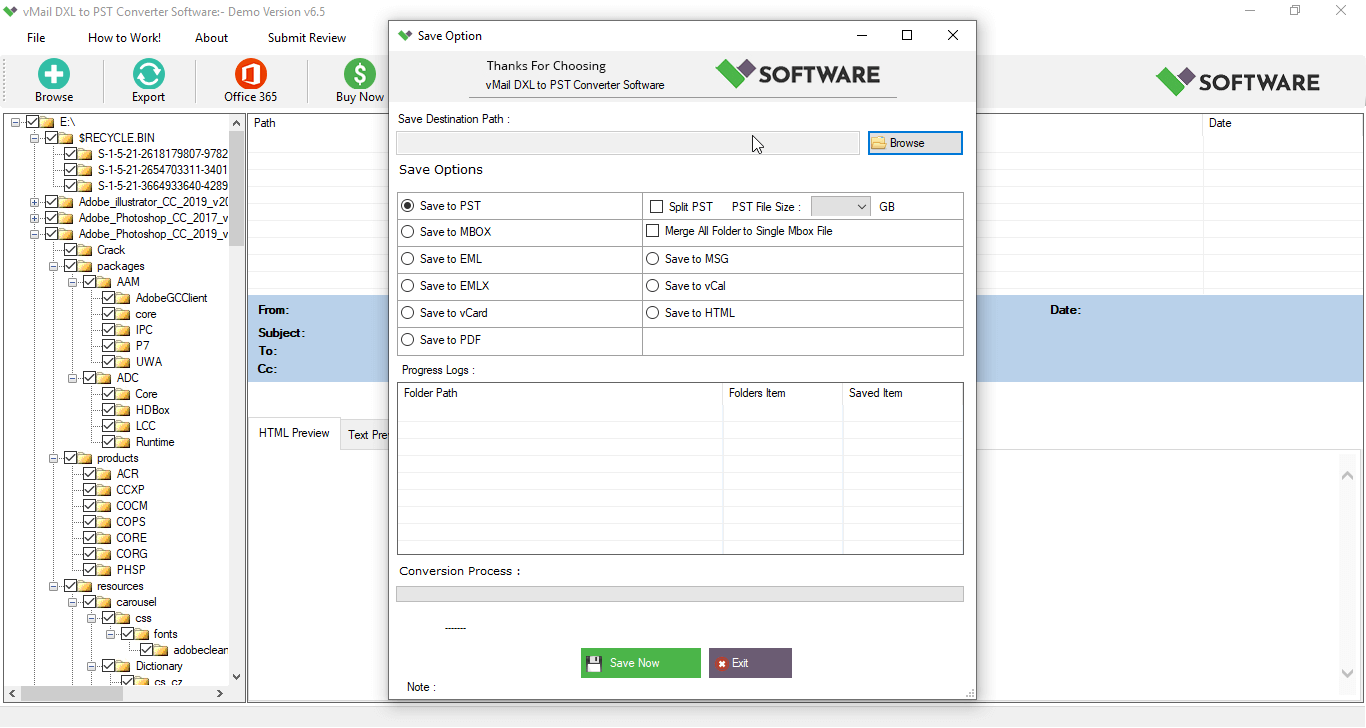The width and height of the screenshot is (1366, 728).
Task: Untick the ACR folder checkbox
Action: [90, 474]
